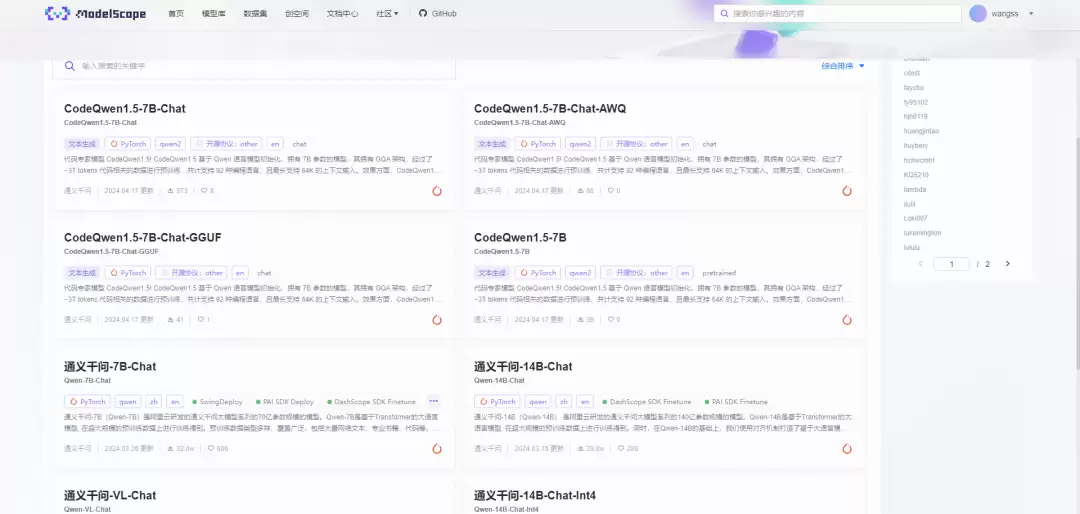This screenshot has height=514, width=1080.
Task: Open the wangss account dropdown arrow
Action: click(x=1031, y=13)
